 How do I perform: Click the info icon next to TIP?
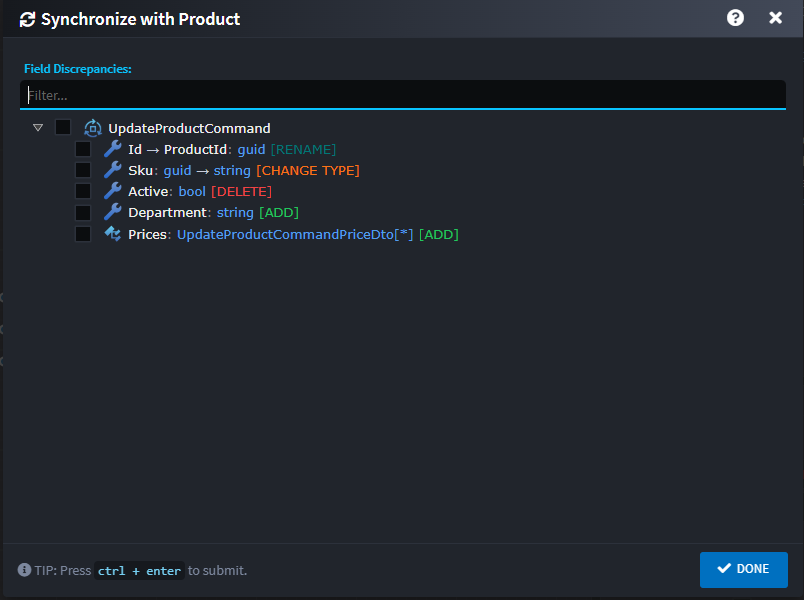(24, 570)
